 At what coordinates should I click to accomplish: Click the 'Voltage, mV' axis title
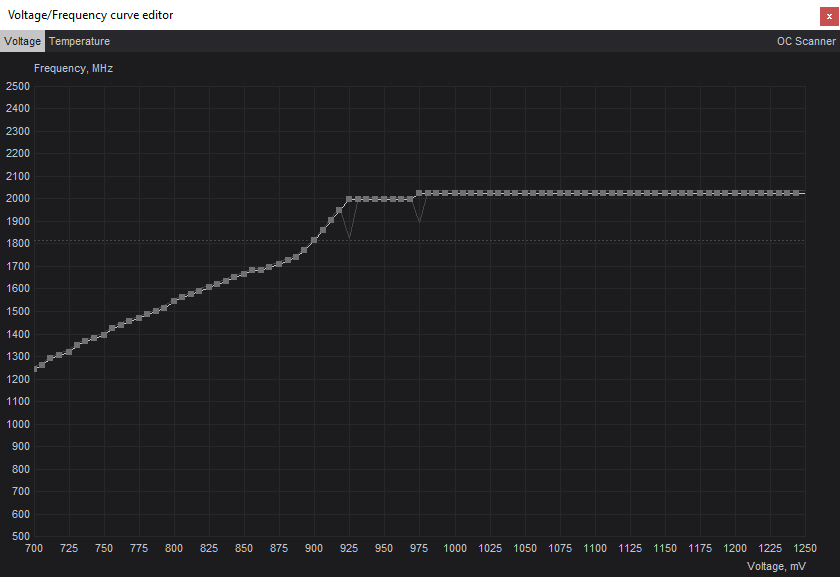click(776, 566)
